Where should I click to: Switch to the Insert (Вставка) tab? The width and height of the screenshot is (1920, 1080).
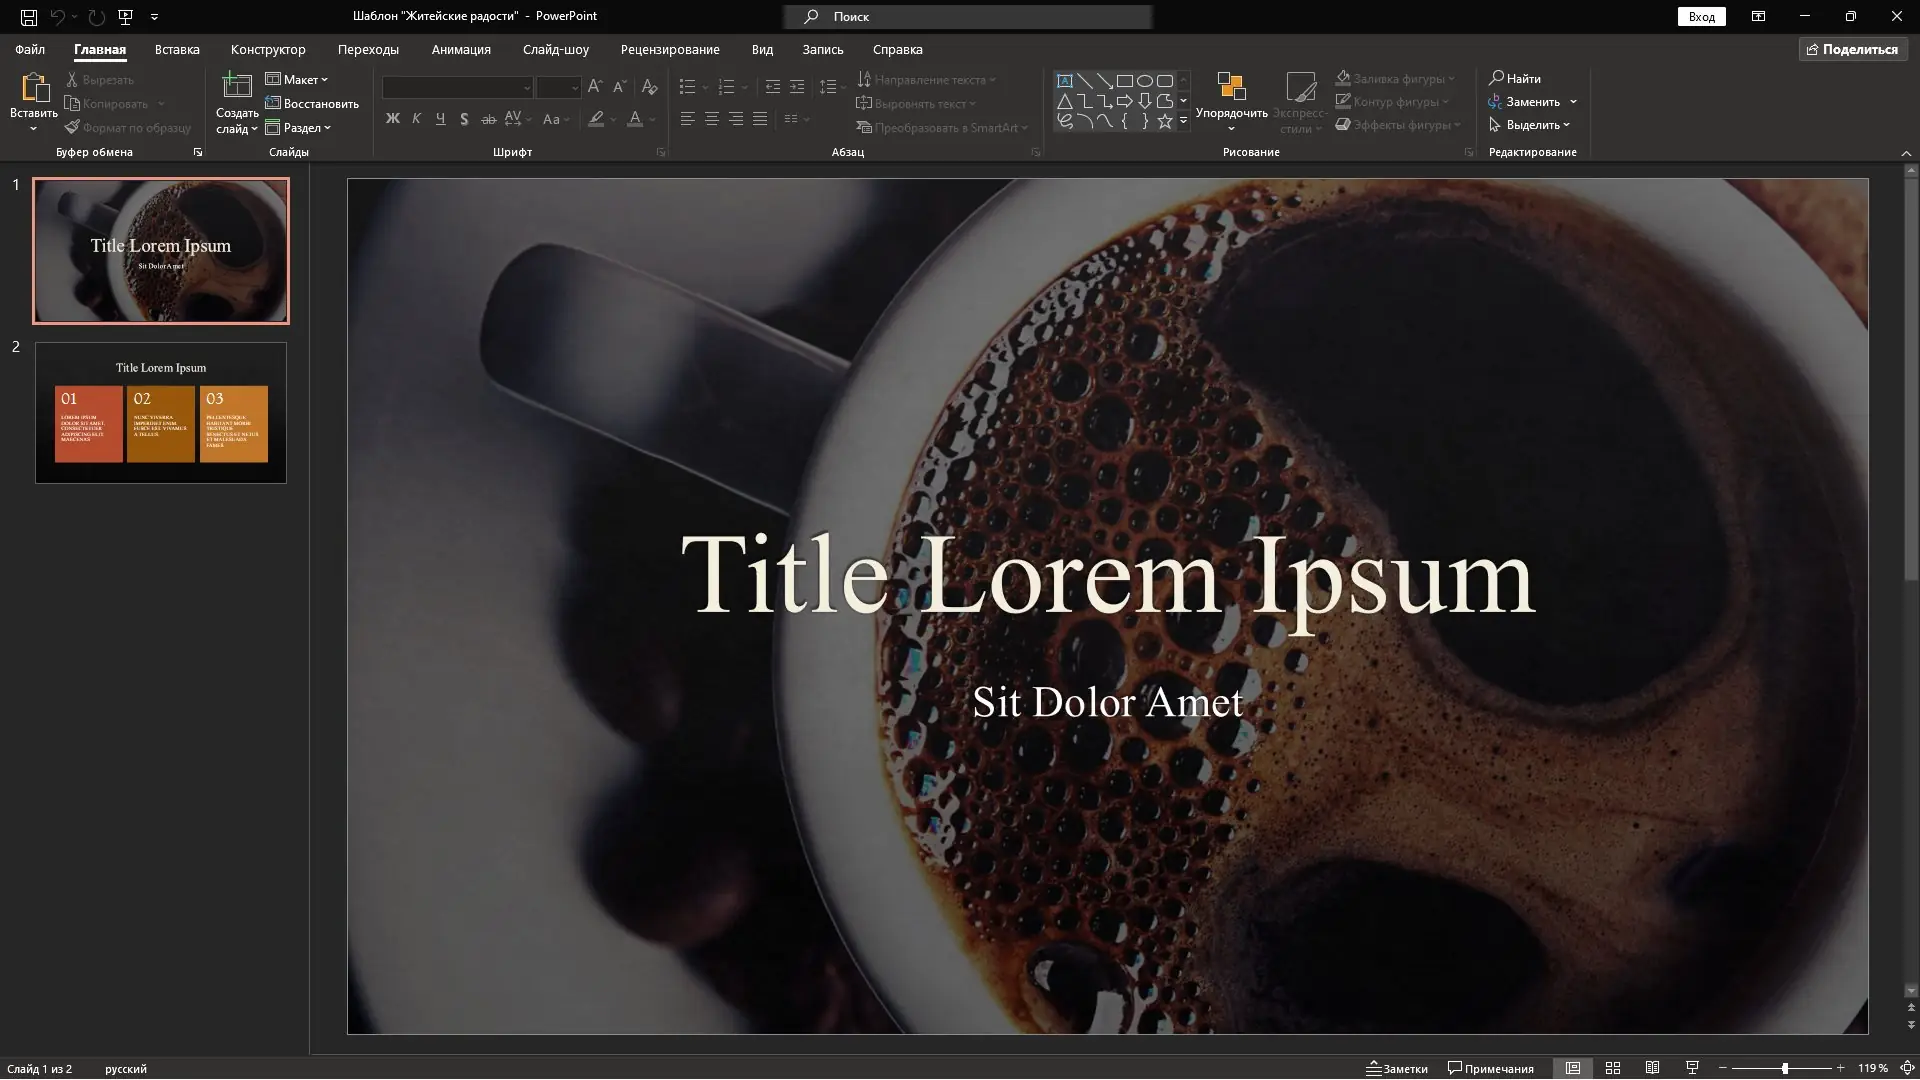(x=177, y=49)
